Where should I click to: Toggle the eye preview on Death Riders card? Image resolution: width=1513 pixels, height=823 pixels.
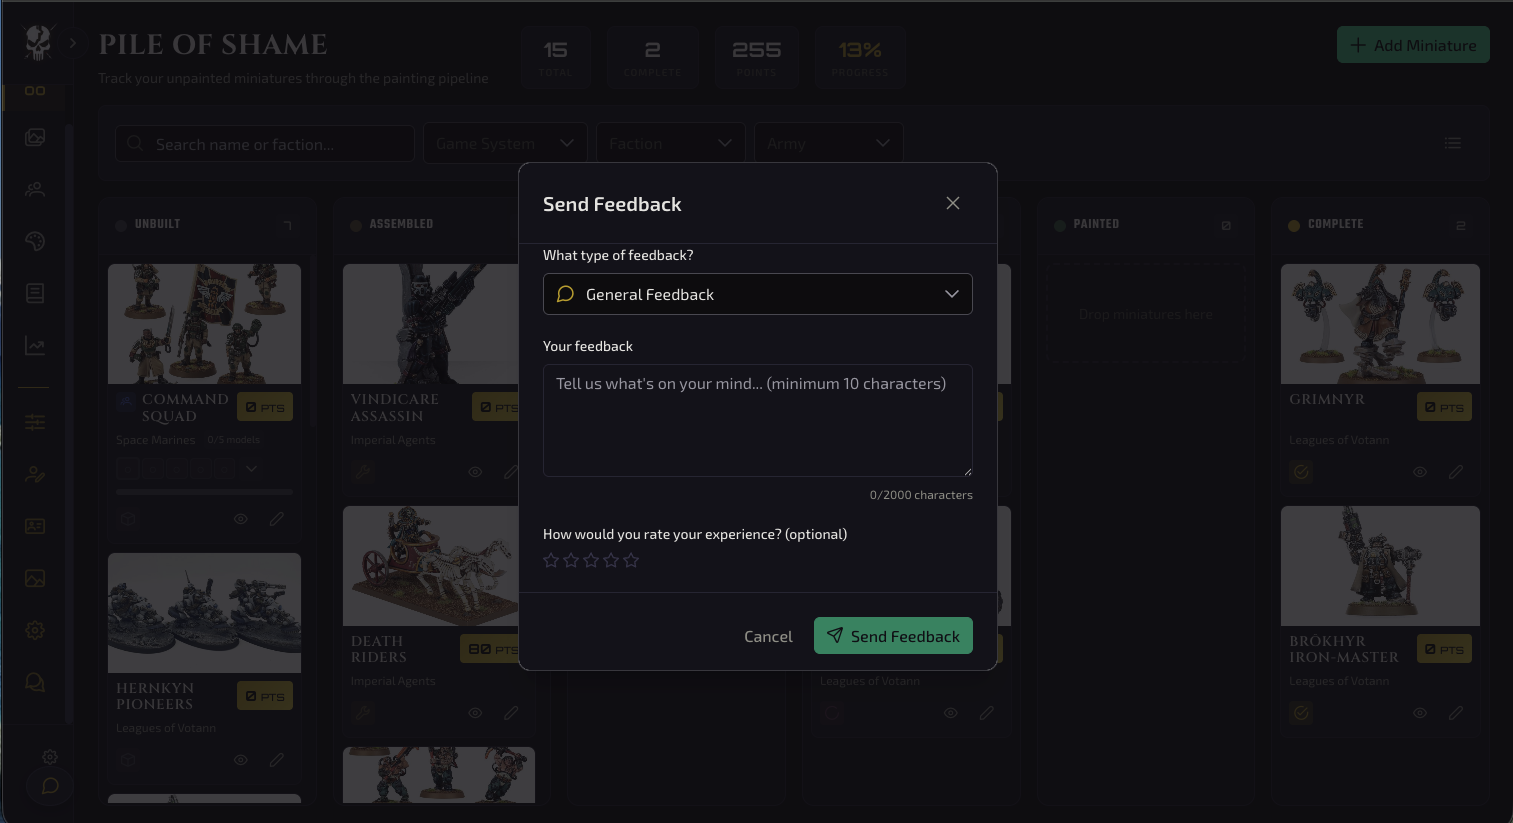coord(475,712)
